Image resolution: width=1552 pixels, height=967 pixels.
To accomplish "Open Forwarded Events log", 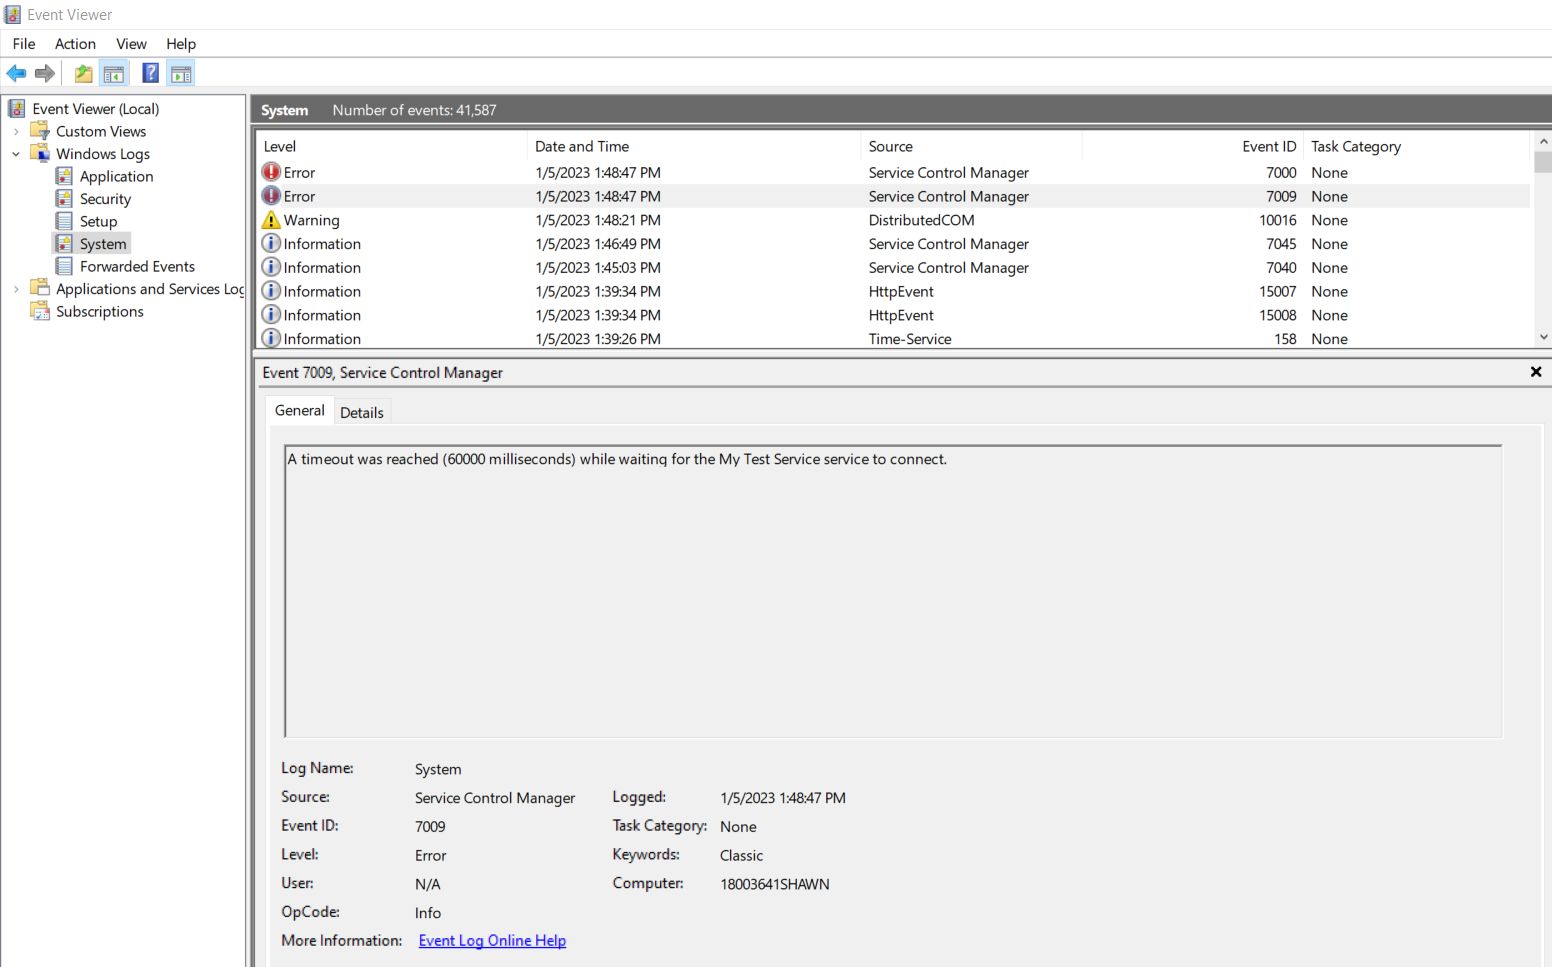I will 137,267.
